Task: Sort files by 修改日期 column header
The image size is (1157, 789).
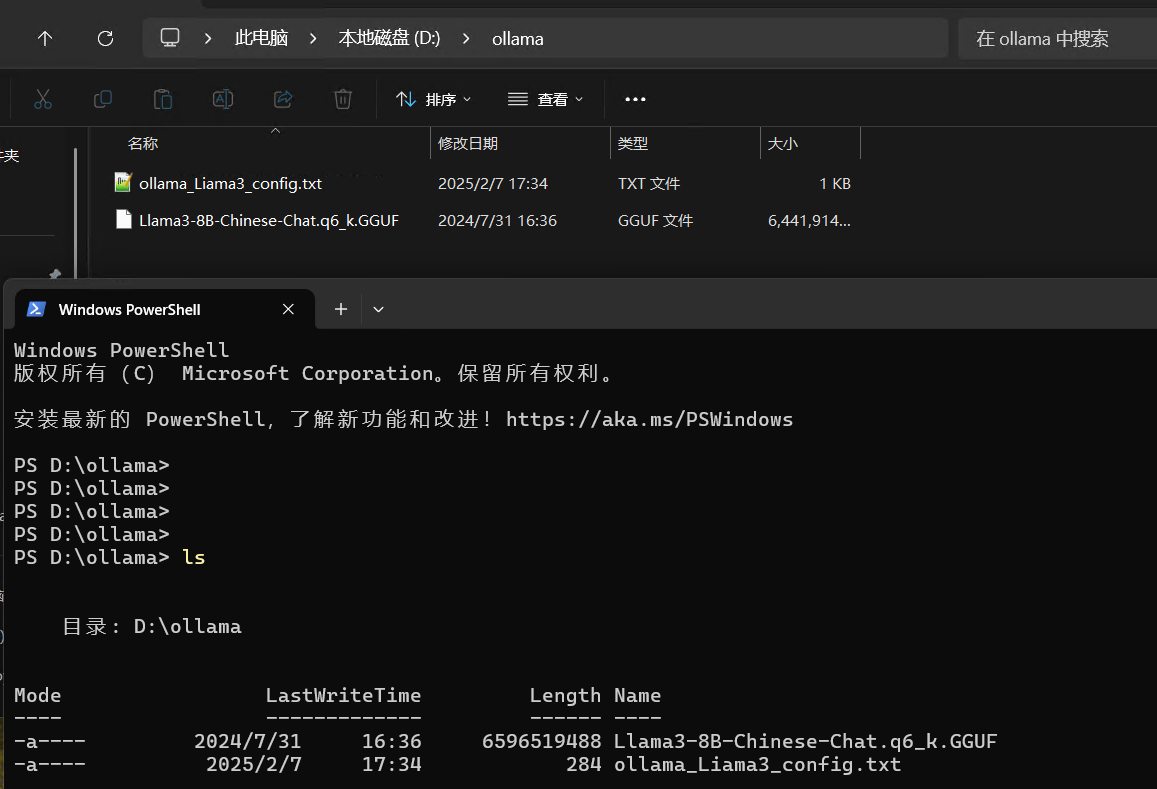Action: click(x=468, y=144)
